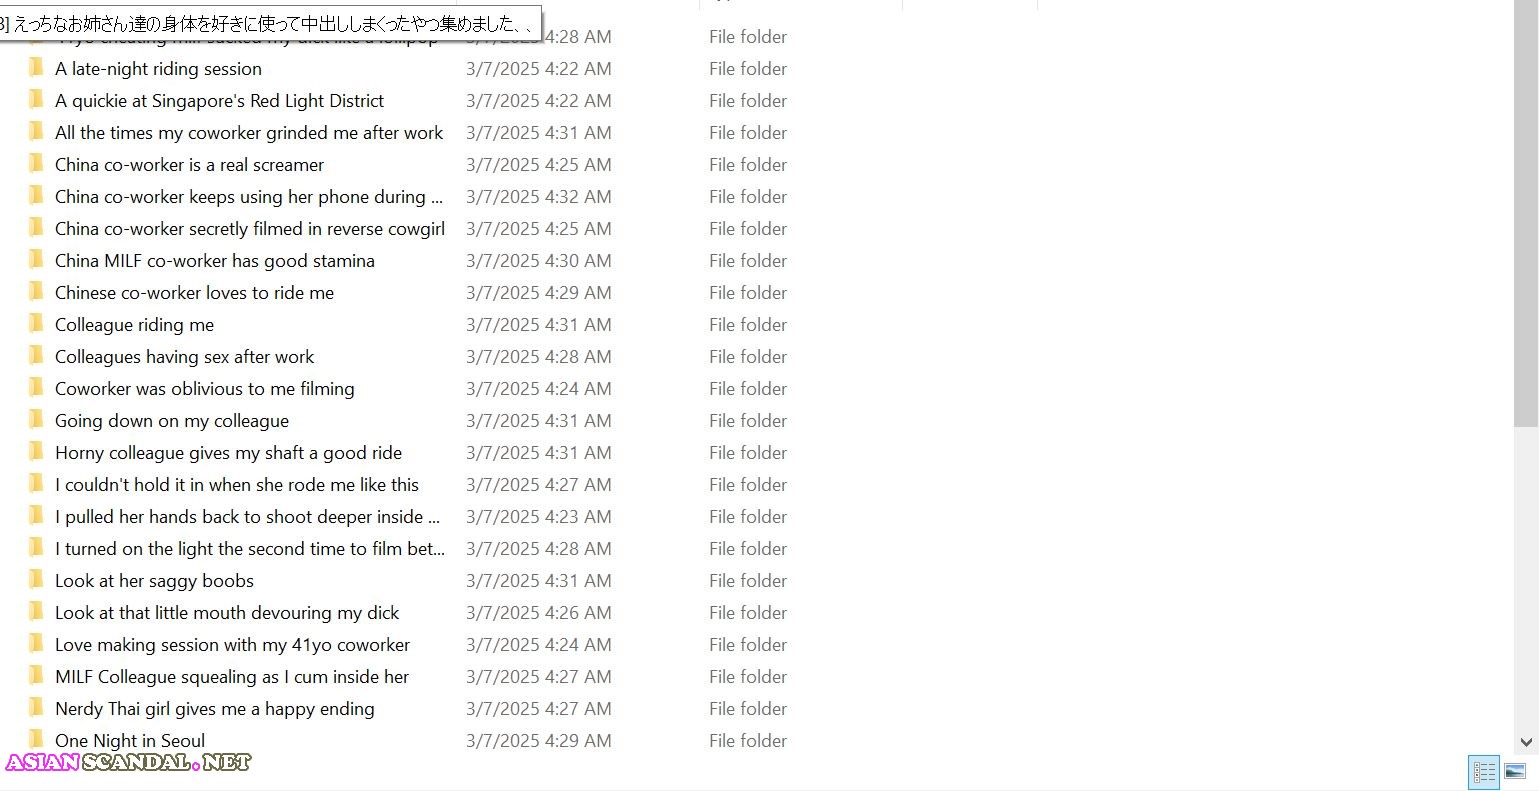Click 'File folder' type in 'Coworker was oblivious to me filming' row
The width and height of the screenshot is (1539, 791).
tap(748, 388)
